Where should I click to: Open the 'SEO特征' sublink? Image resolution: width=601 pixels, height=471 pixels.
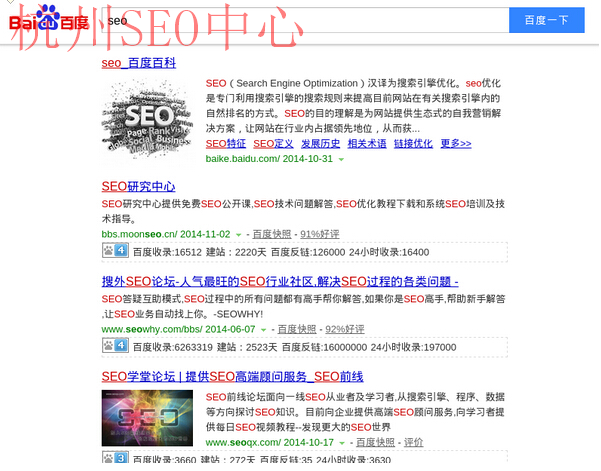226,144
